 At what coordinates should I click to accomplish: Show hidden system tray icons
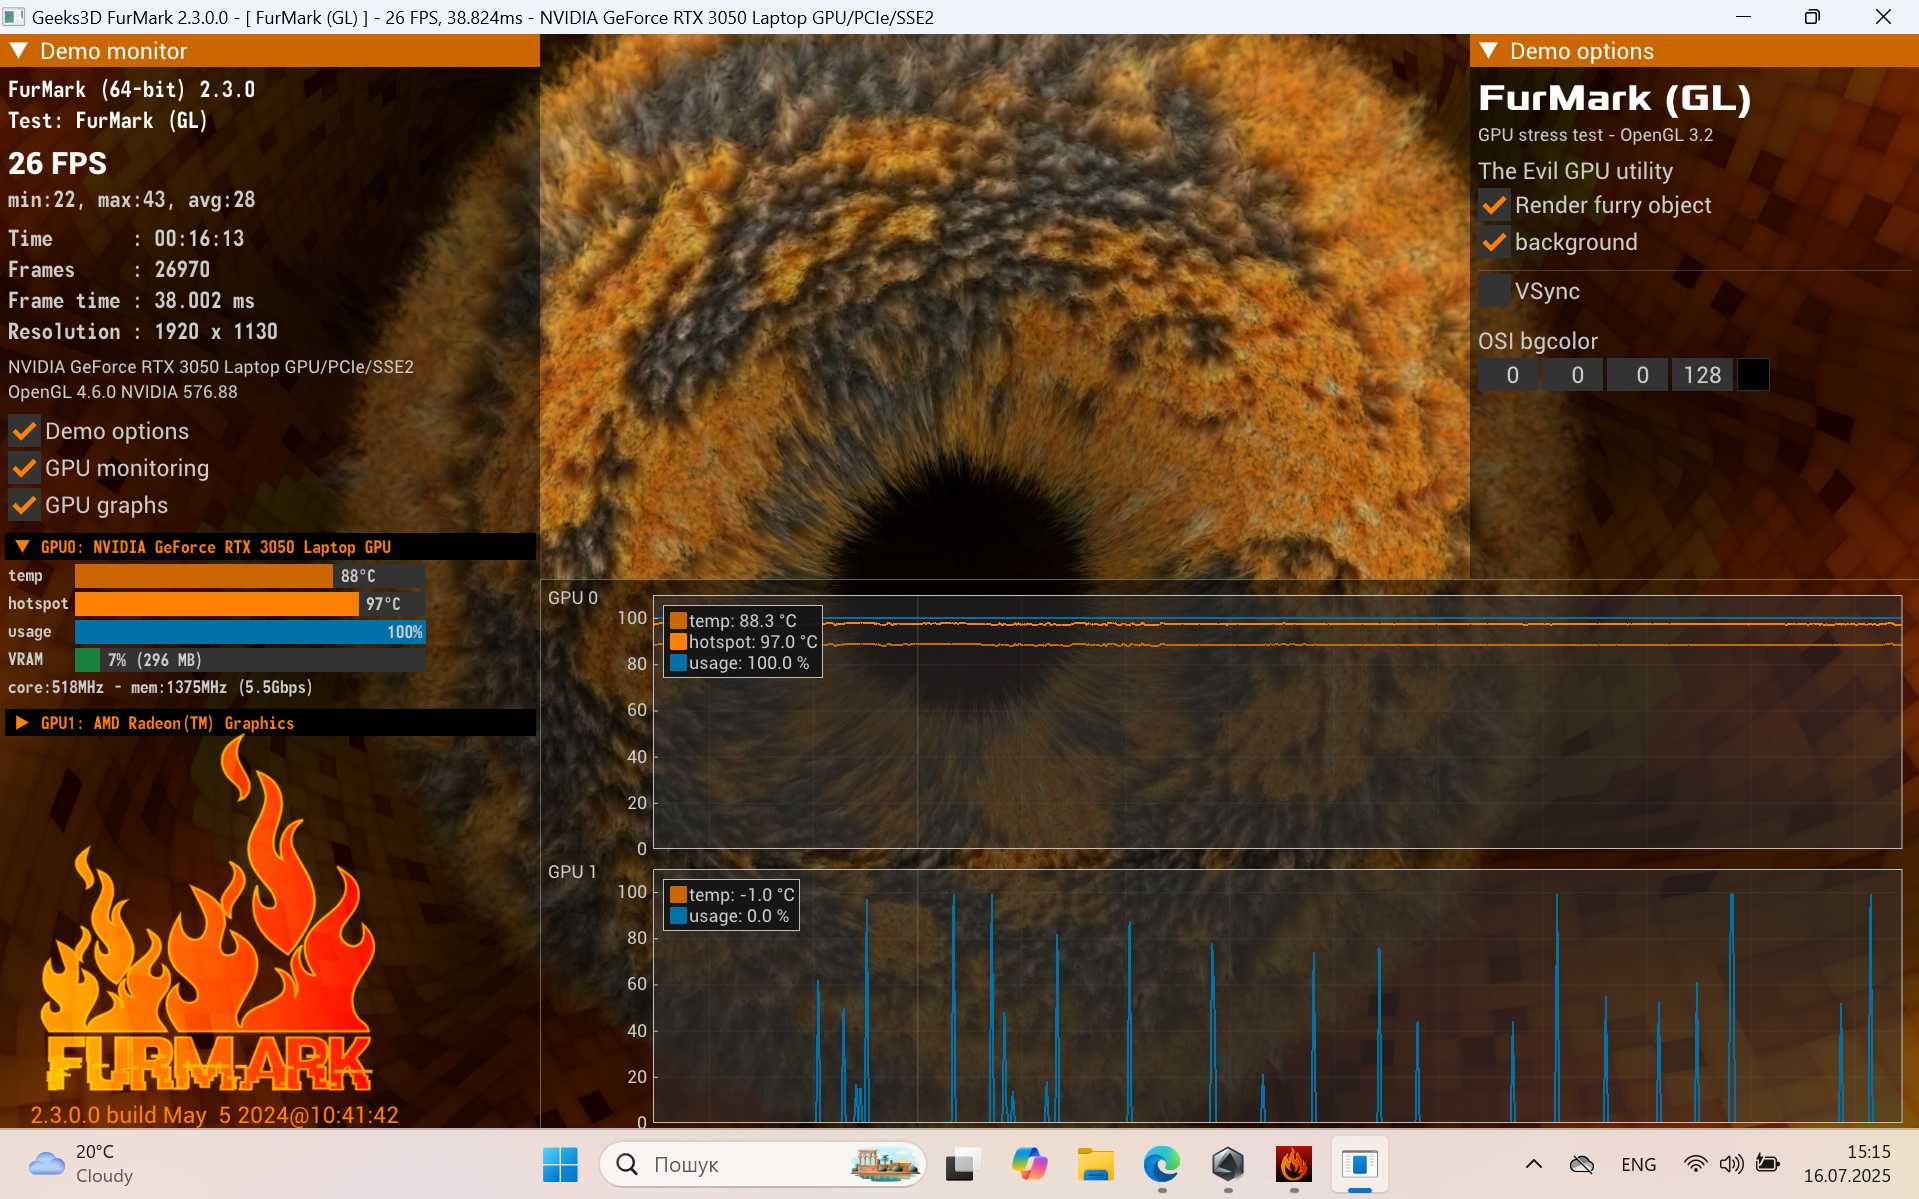pyautogui.click(x=1533, y=1164)
